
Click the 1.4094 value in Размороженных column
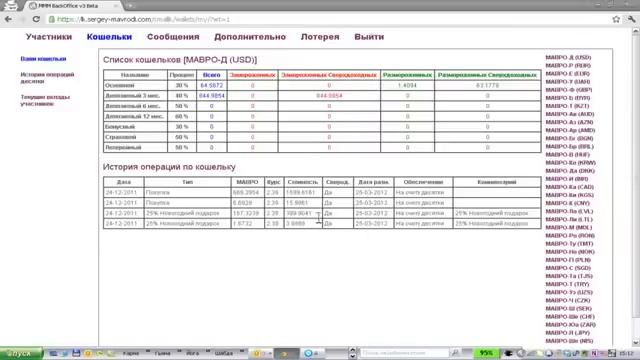pos(407,85)
